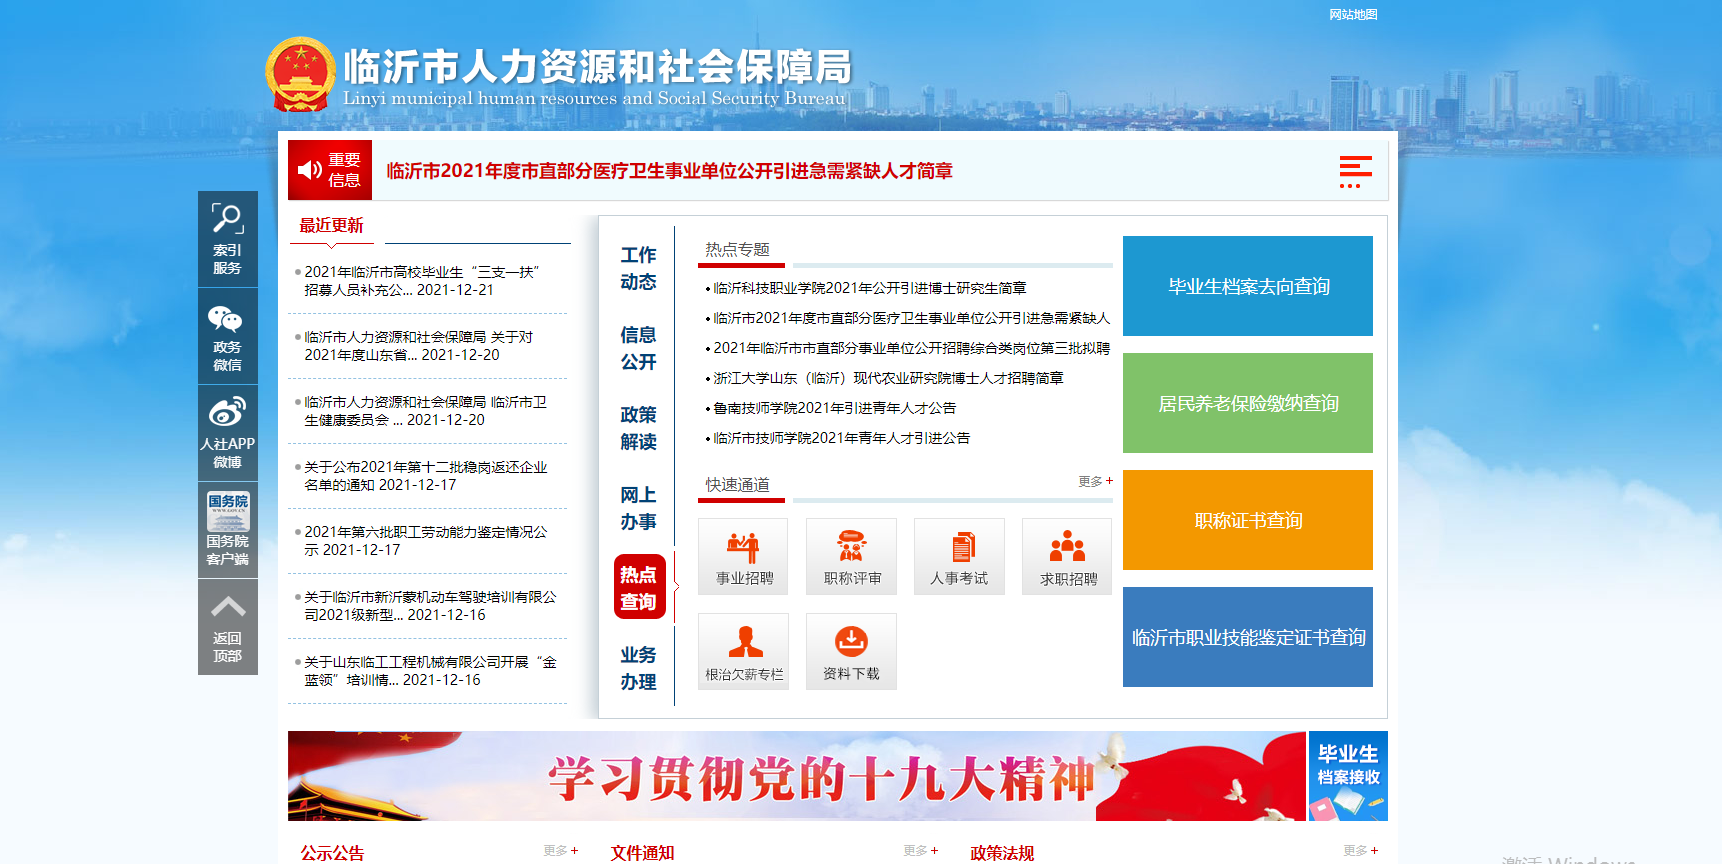The width and height of the screenshot is (1722, 864).
Task: Open the 资料下载 download icon
Action: 851,652
